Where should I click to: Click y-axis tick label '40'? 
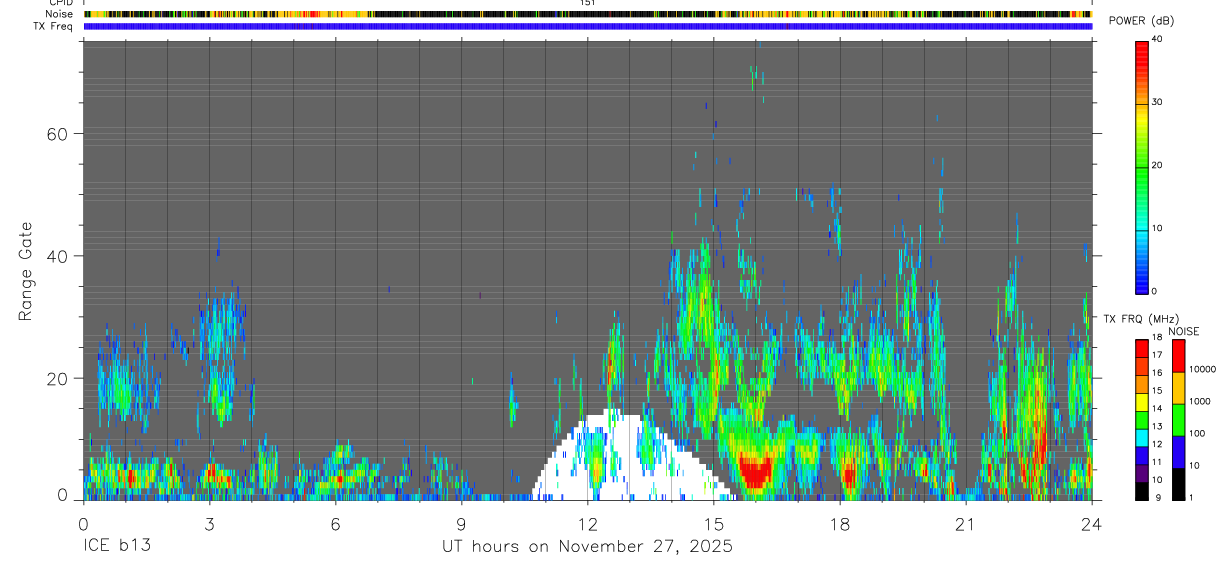[x=56, y=256]
